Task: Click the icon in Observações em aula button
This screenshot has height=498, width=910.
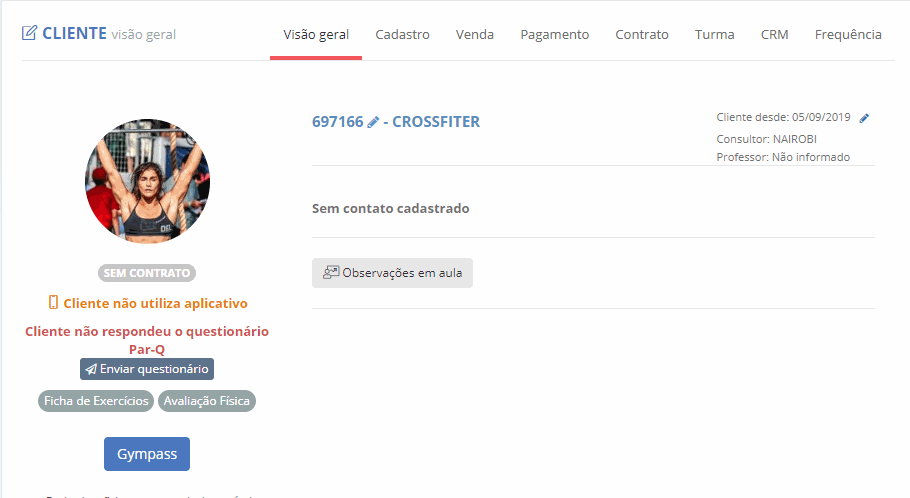Action: point(331,272)
